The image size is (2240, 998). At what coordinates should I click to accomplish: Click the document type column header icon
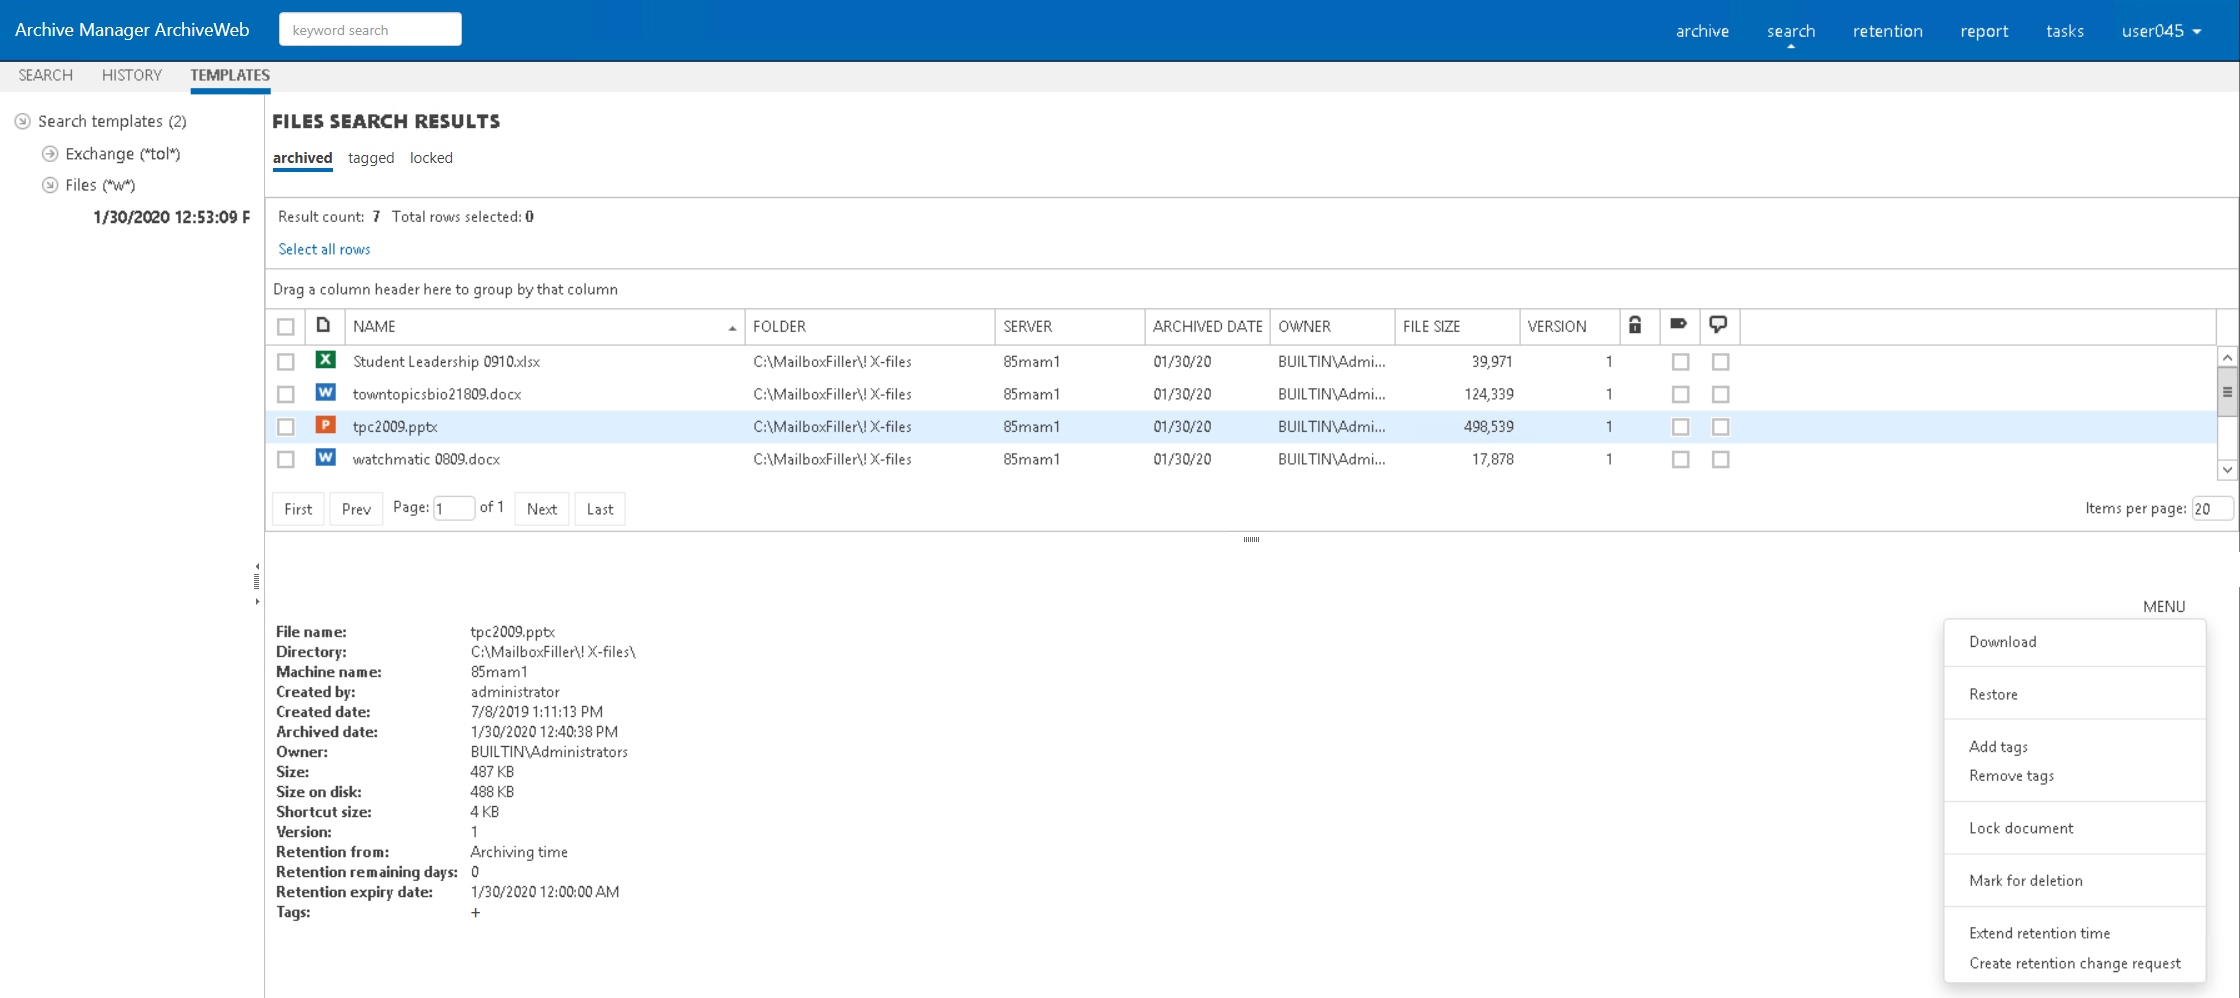(323, 325)
